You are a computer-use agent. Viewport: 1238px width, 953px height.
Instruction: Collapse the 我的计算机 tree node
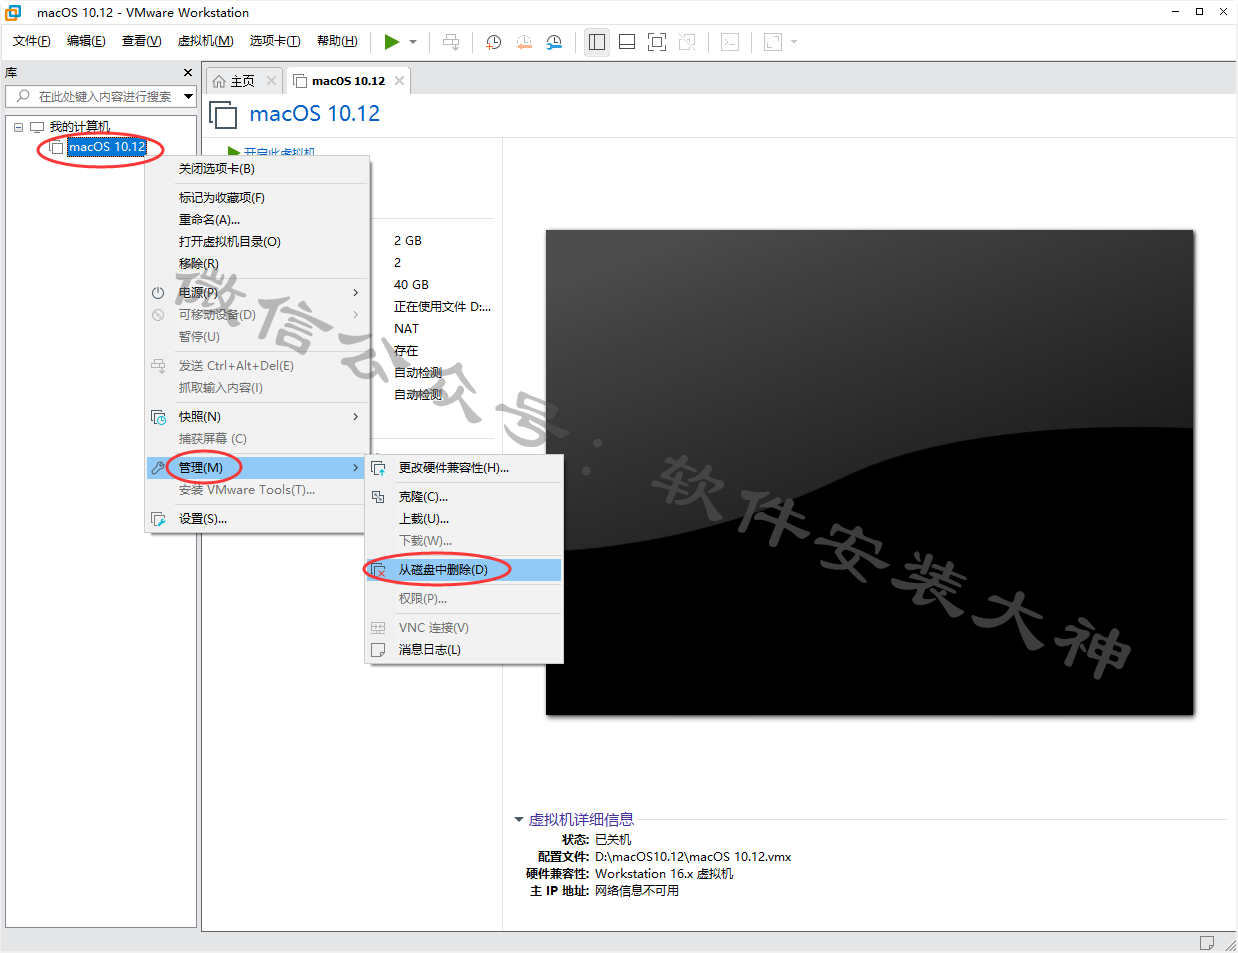coord(18,127)
